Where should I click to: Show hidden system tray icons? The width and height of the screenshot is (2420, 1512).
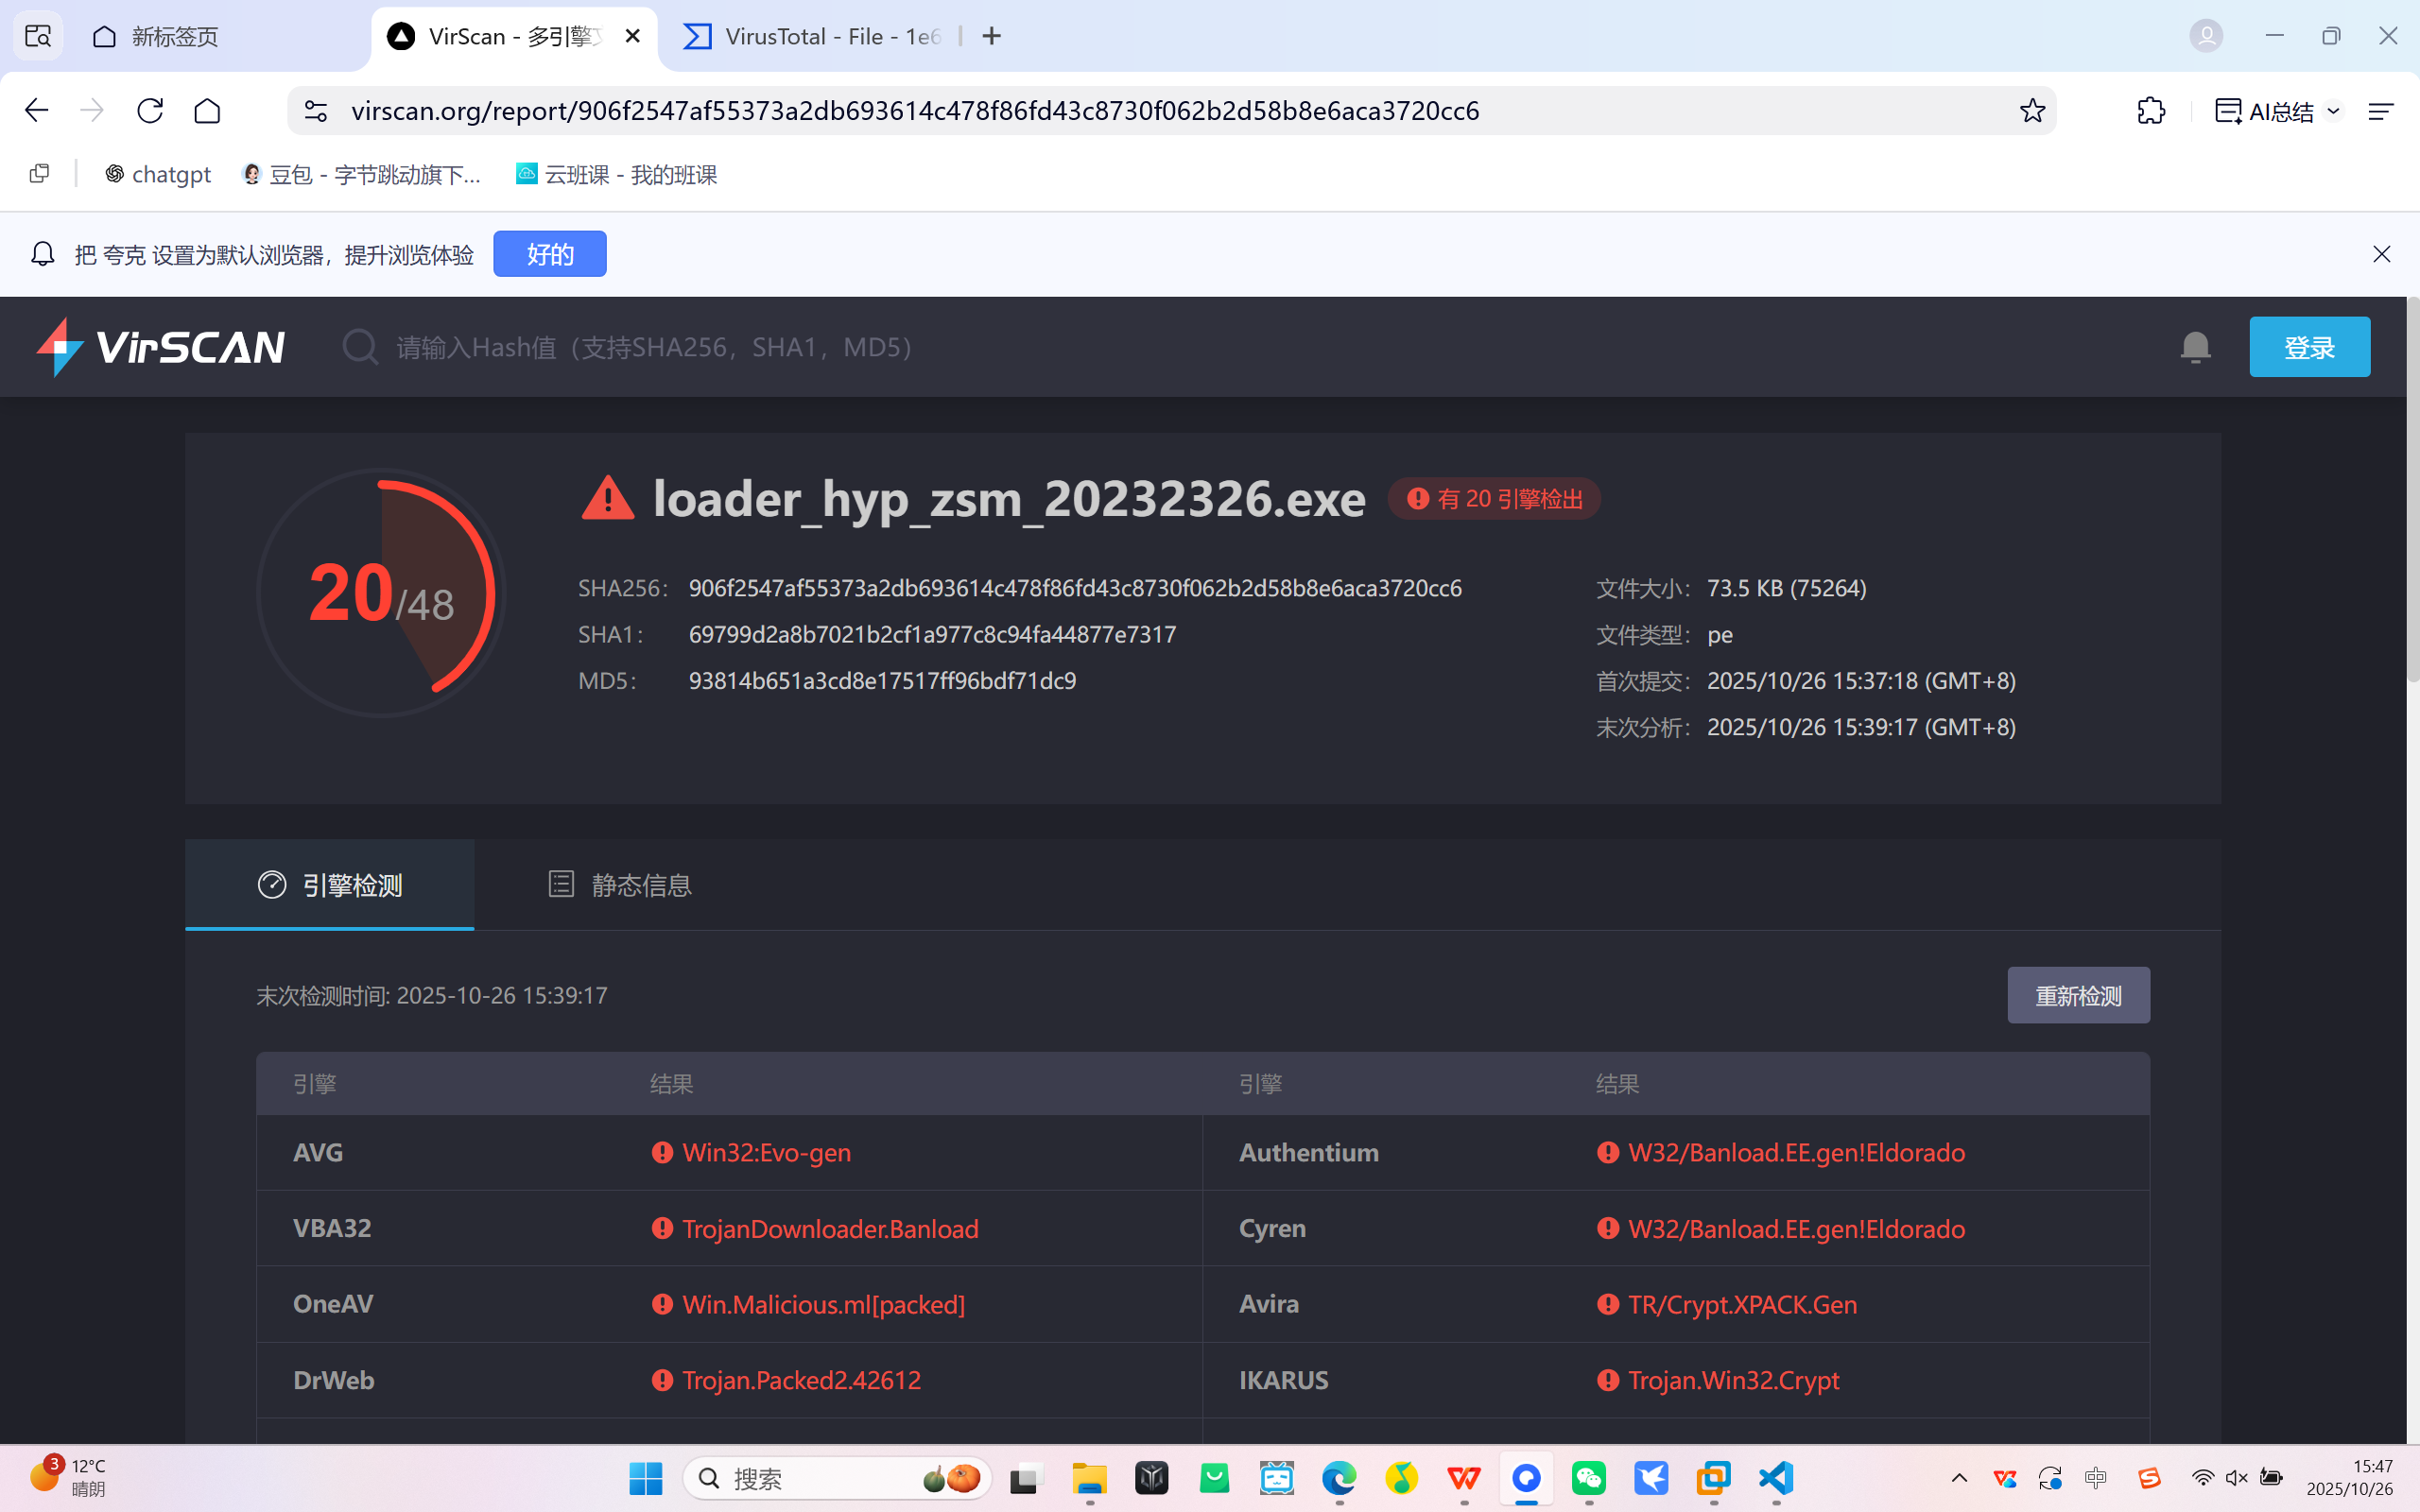tap(1959, 1478)
